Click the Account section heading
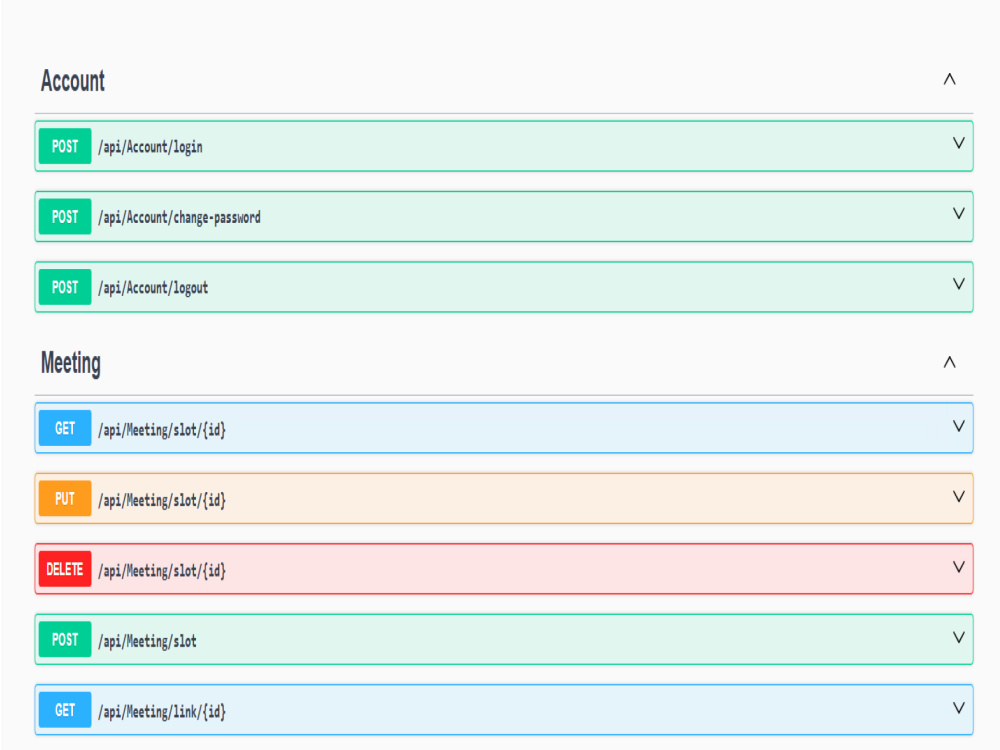Screen dimensions: 1000x750 (73, 81)
